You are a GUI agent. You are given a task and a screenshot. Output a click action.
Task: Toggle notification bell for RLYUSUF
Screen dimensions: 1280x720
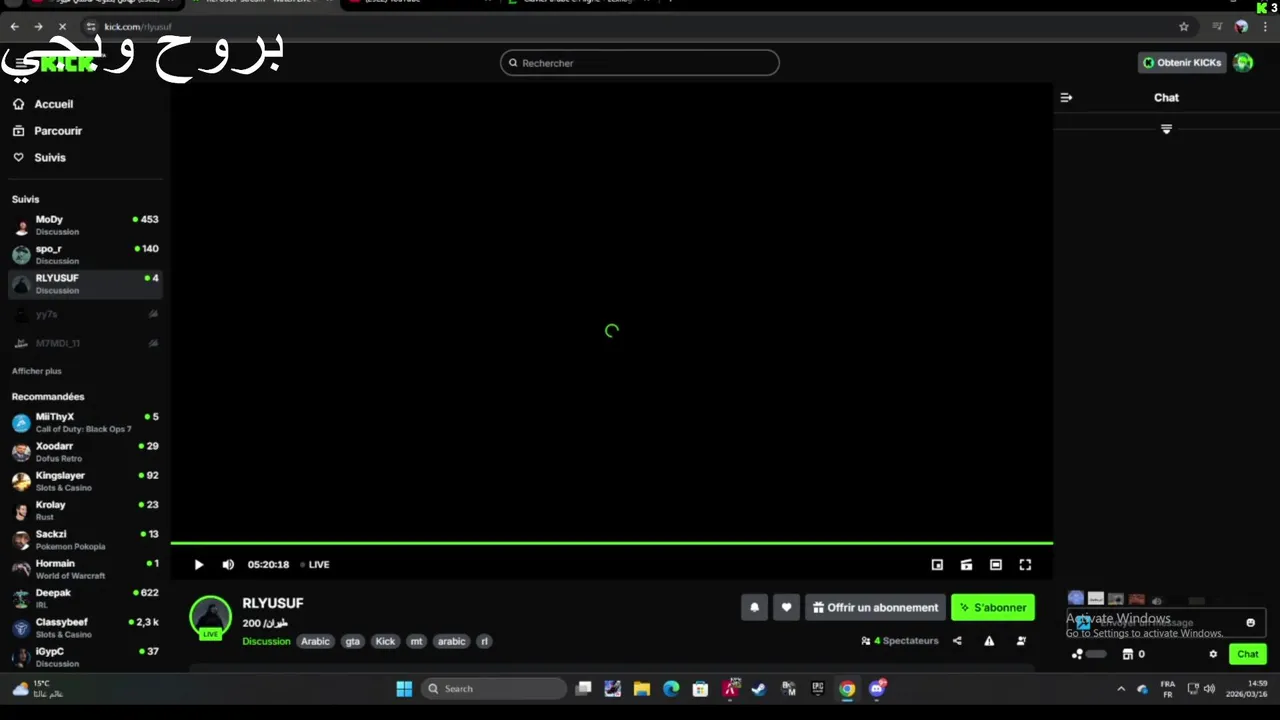pos(754,607)
